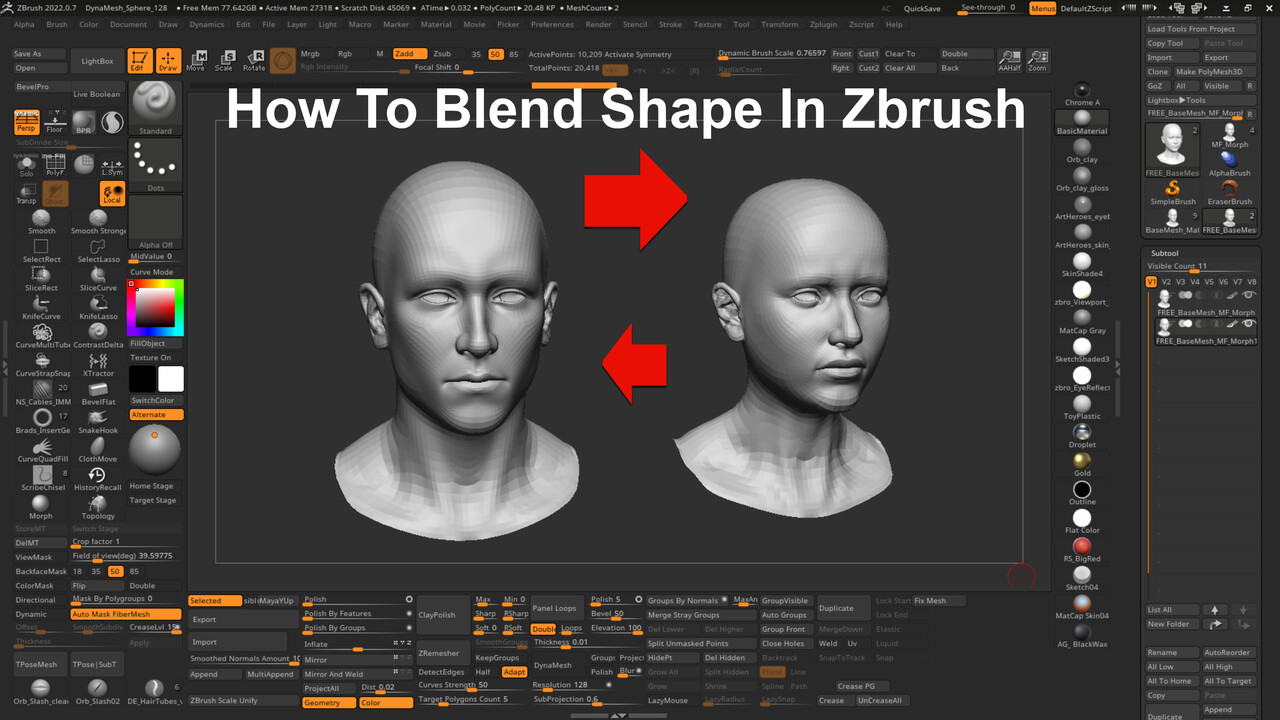
Task: Activate the Scale transform tool
Action: pyautogui.click(x=226, y=60)
